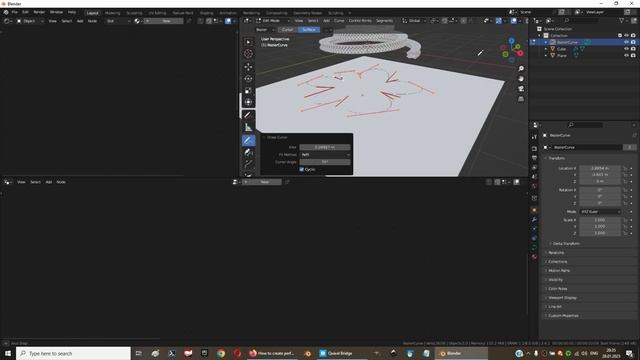
Task: Disable BezierCurve in renders via camera icon
Action: point(633,42)
